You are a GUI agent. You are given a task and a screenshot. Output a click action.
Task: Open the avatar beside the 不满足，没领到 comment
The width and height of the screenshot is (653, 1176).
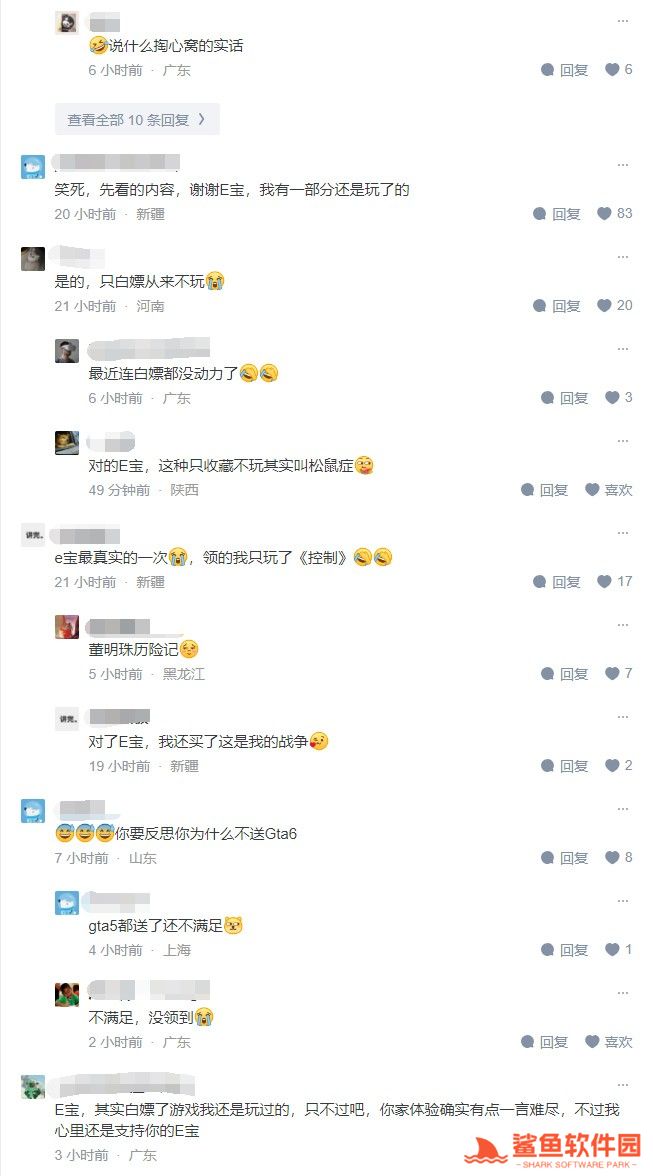67,994
